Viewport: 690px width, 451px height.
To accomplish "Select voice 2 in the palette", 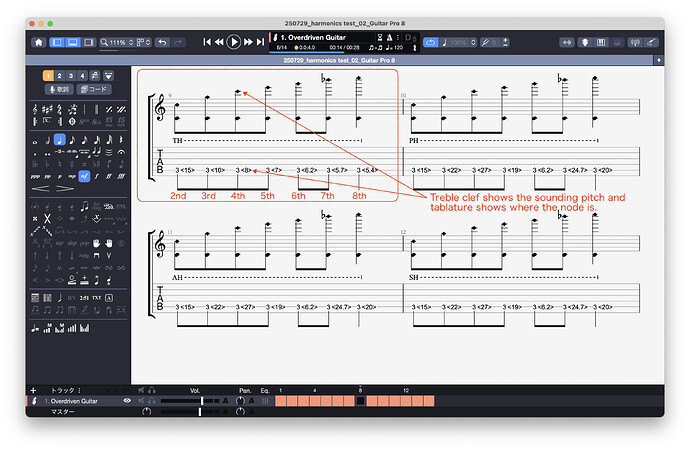I will (59, 76).
